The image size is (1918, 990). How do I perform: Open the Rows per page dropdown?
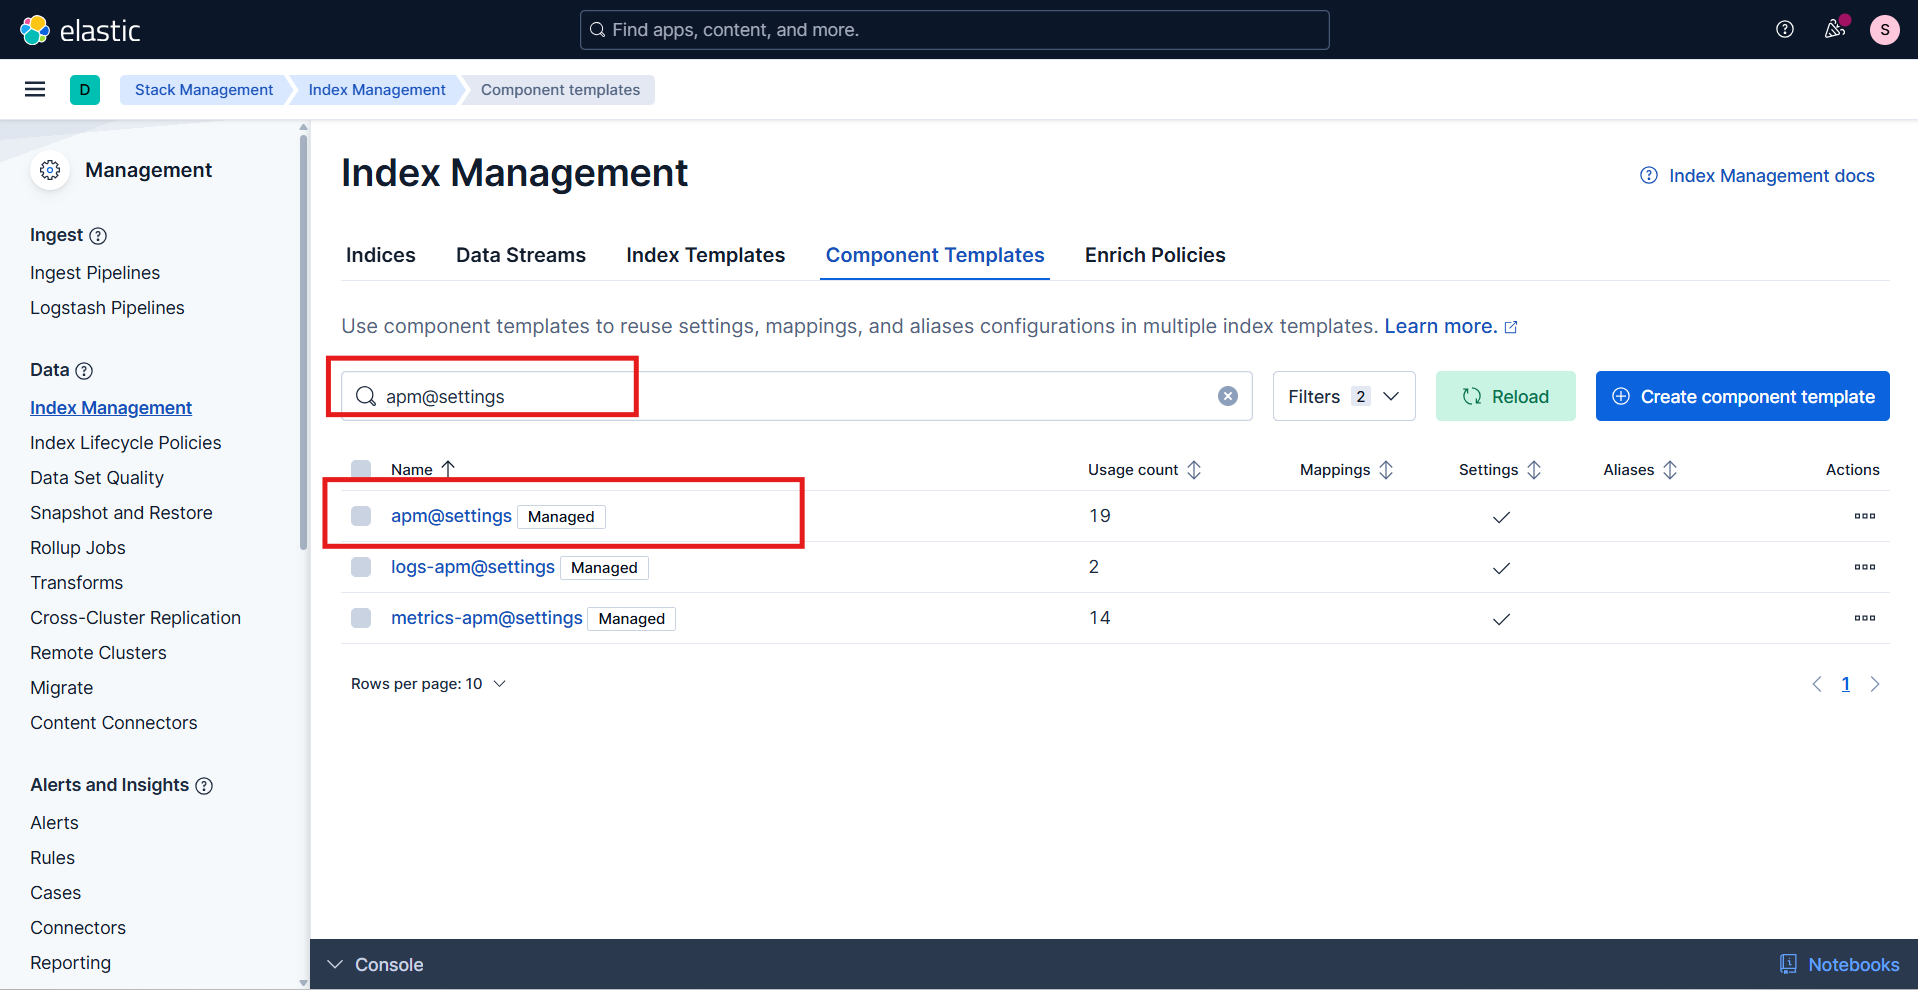[x=427, y=684]
